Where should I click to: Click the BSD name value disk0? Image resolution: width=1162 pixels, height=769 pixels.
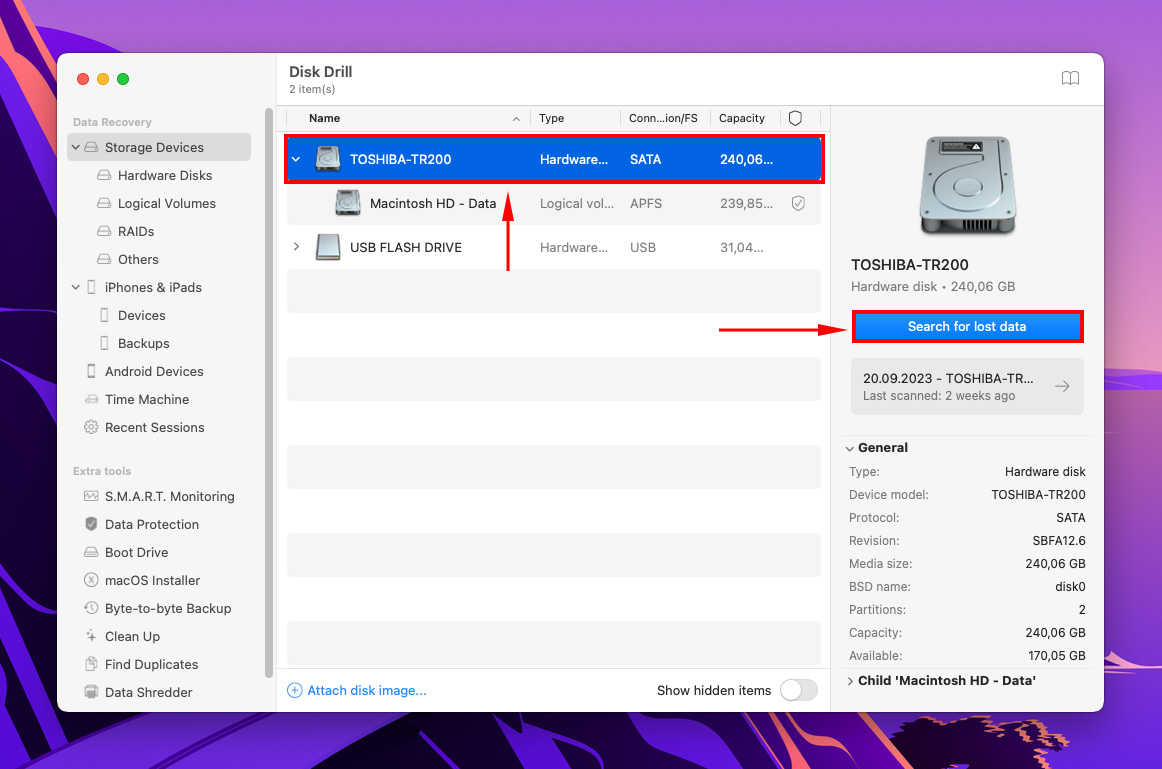click(1070, 587)
